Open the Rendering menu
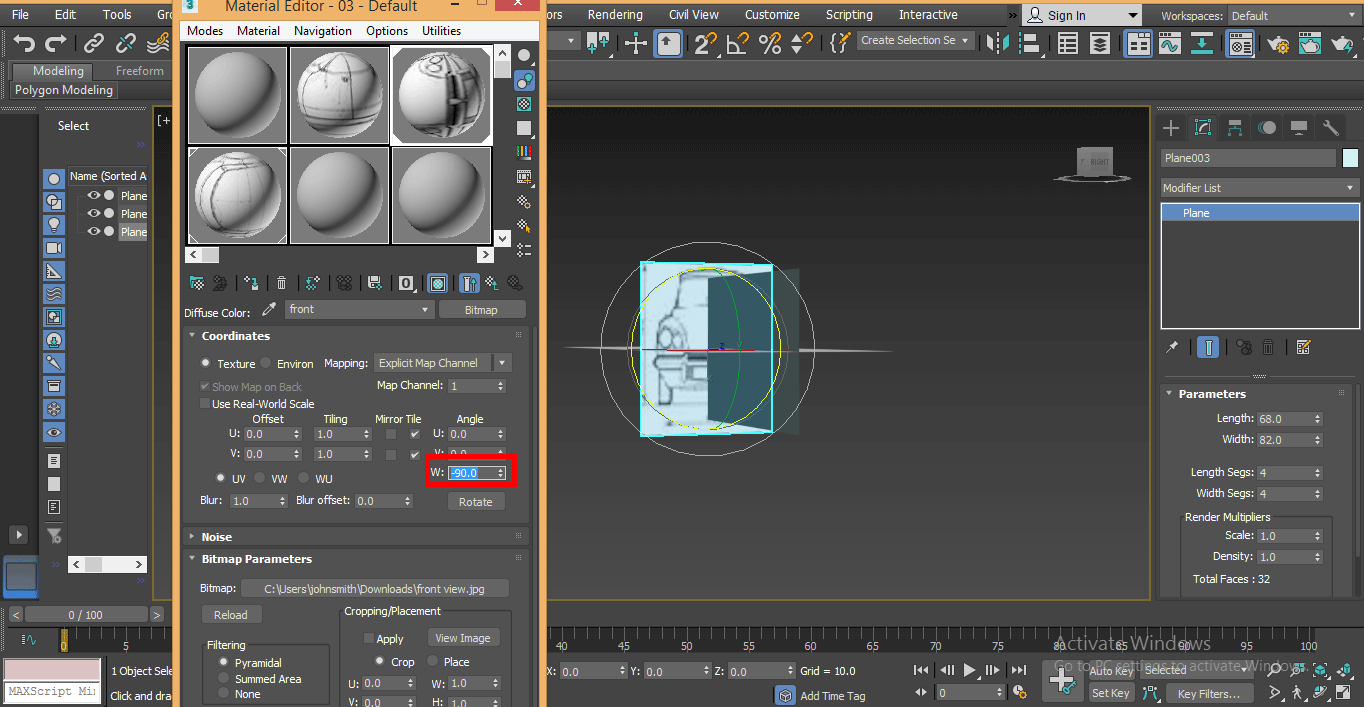1364x707 pixels. 615,15
